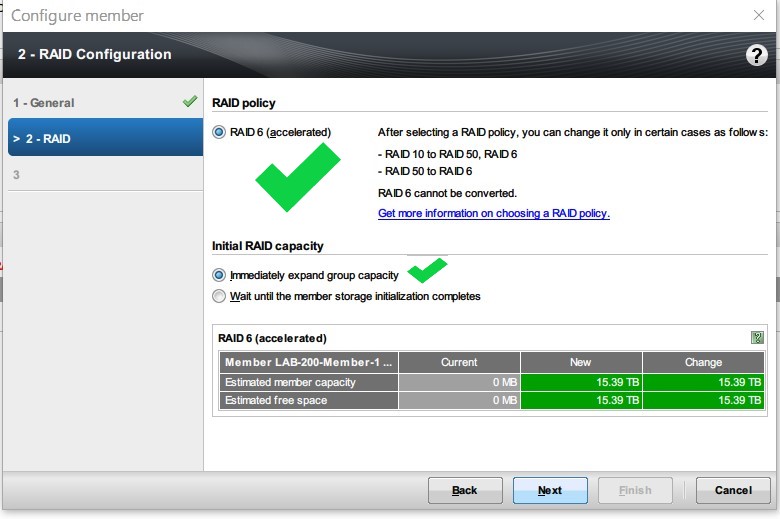Click the RAID 10 to RAID 50, RAID 6 line
The width and height of the screenshot is (780, 519).
coord(447,154)
